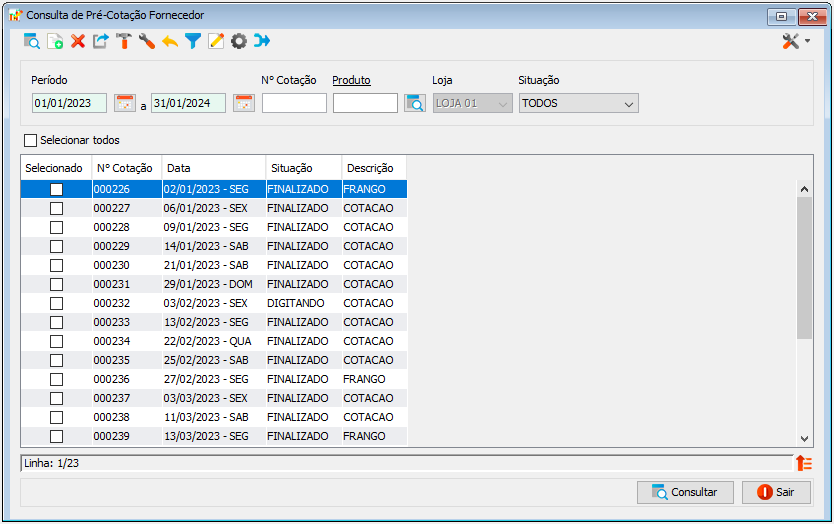Sort by the Data column header
Image resolution: width=834 pixels, height=524 pixels.
pyautogui.click(x=214, y=168)
